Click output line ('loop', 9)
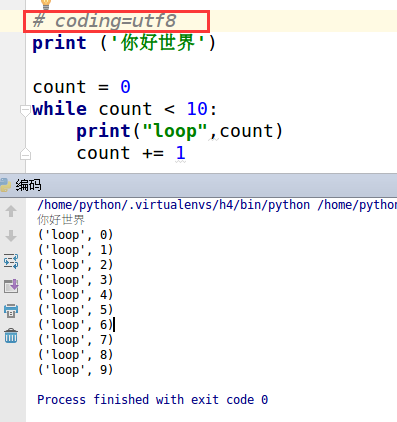This screenshot has height=422, width=397. click(76, 370)
